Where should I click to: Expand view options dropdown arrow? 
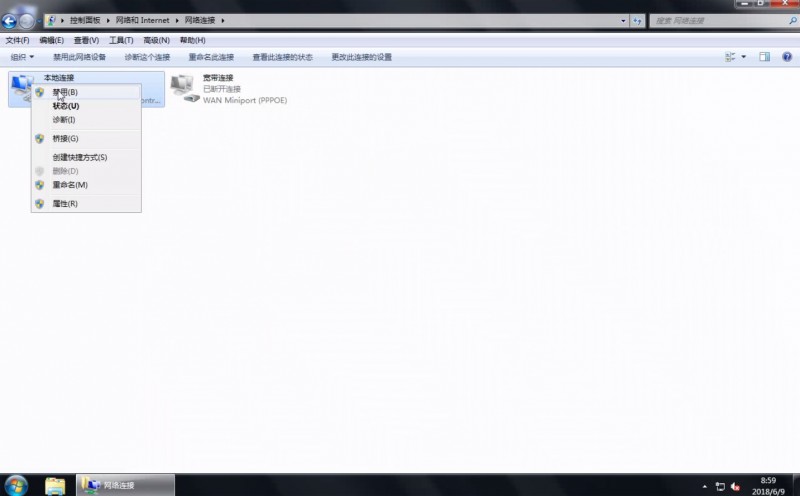tap(743, 57)
